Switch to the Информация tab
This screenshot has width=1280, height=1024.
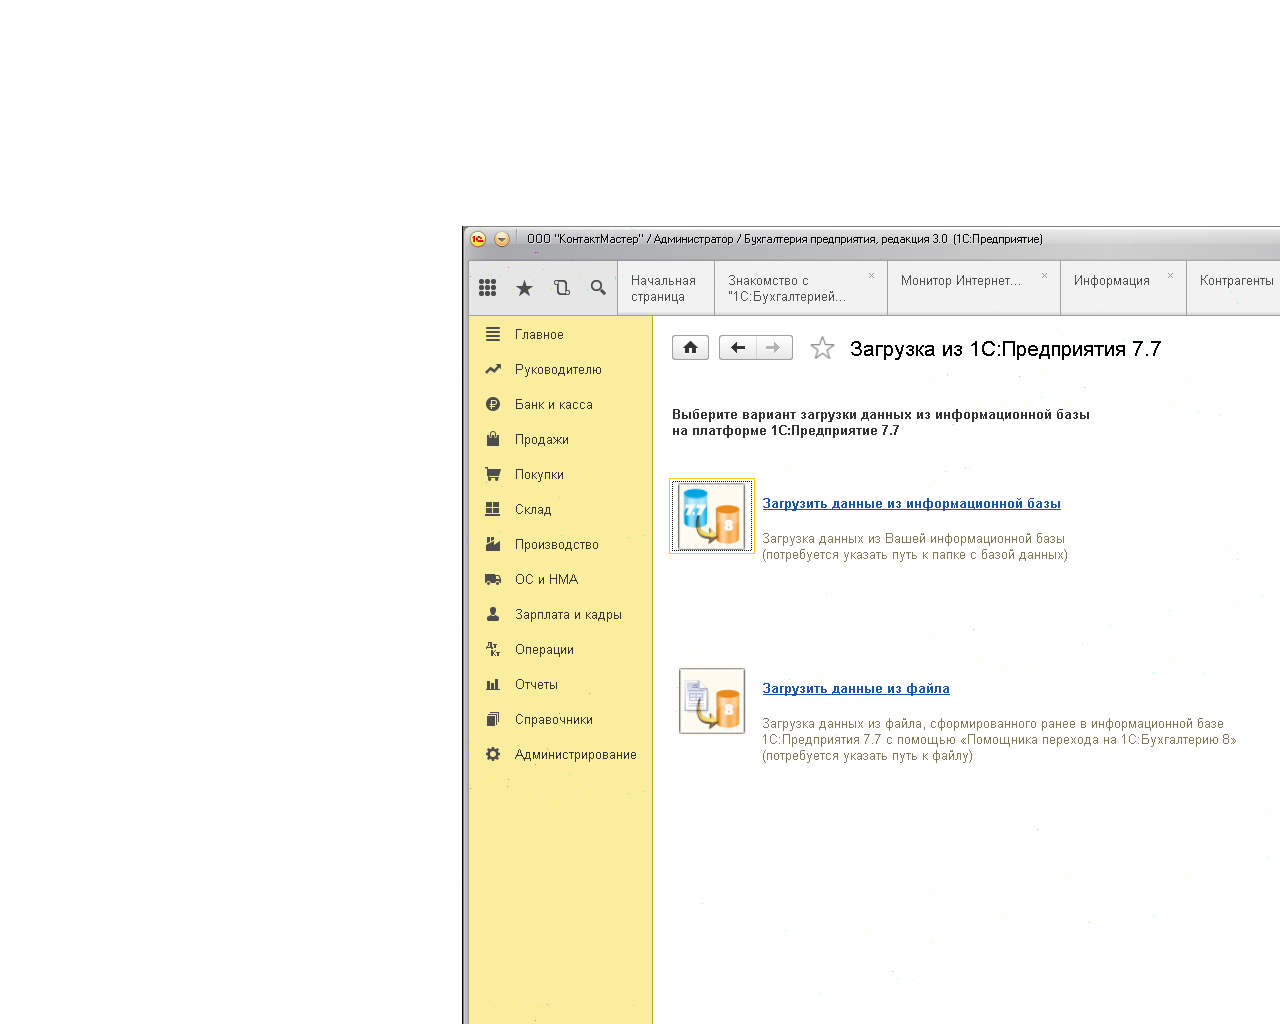pos(1111,281)
